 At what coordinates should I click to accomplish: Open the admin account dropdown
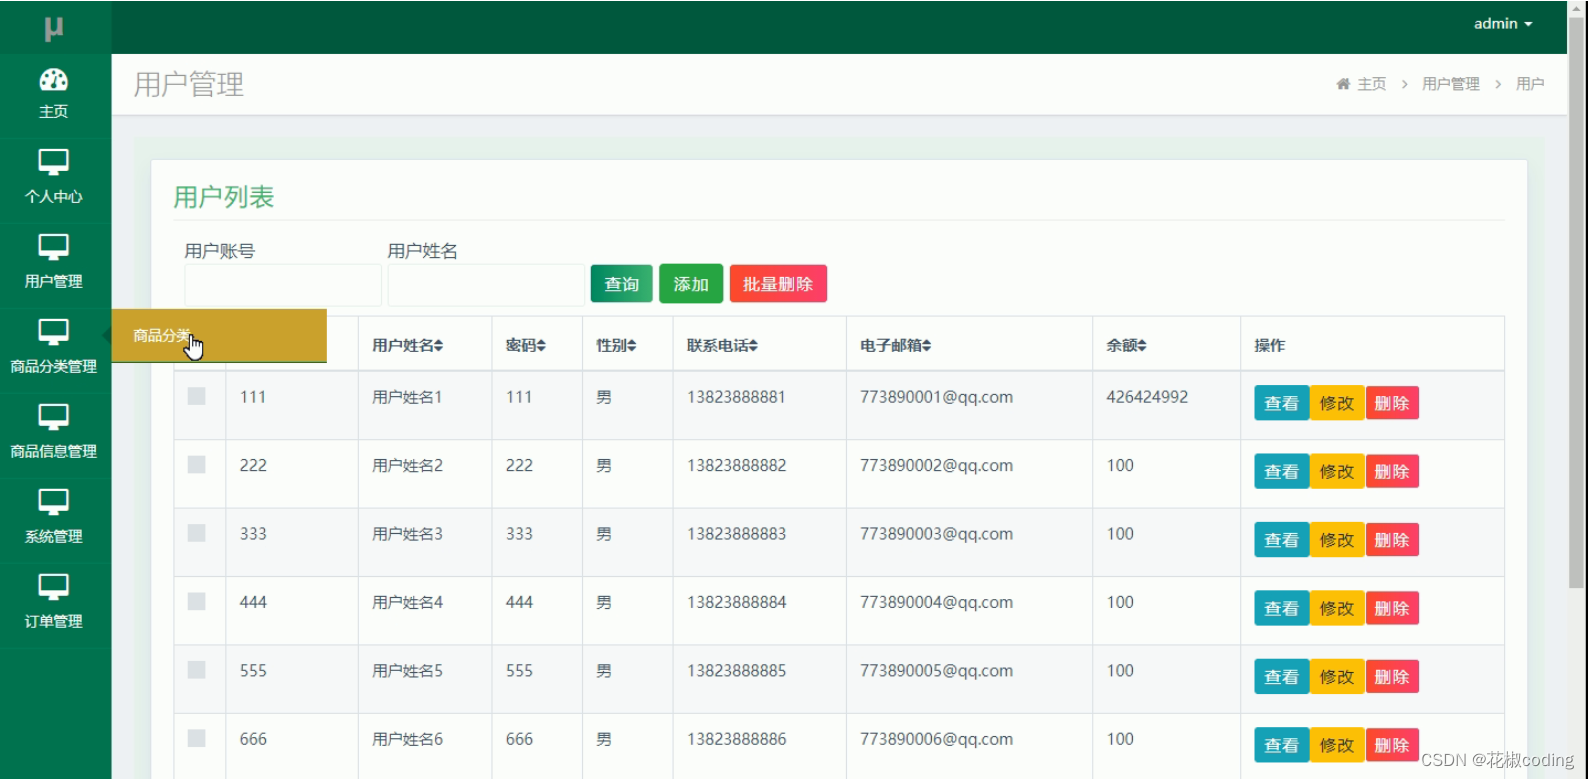[1503, 24]
